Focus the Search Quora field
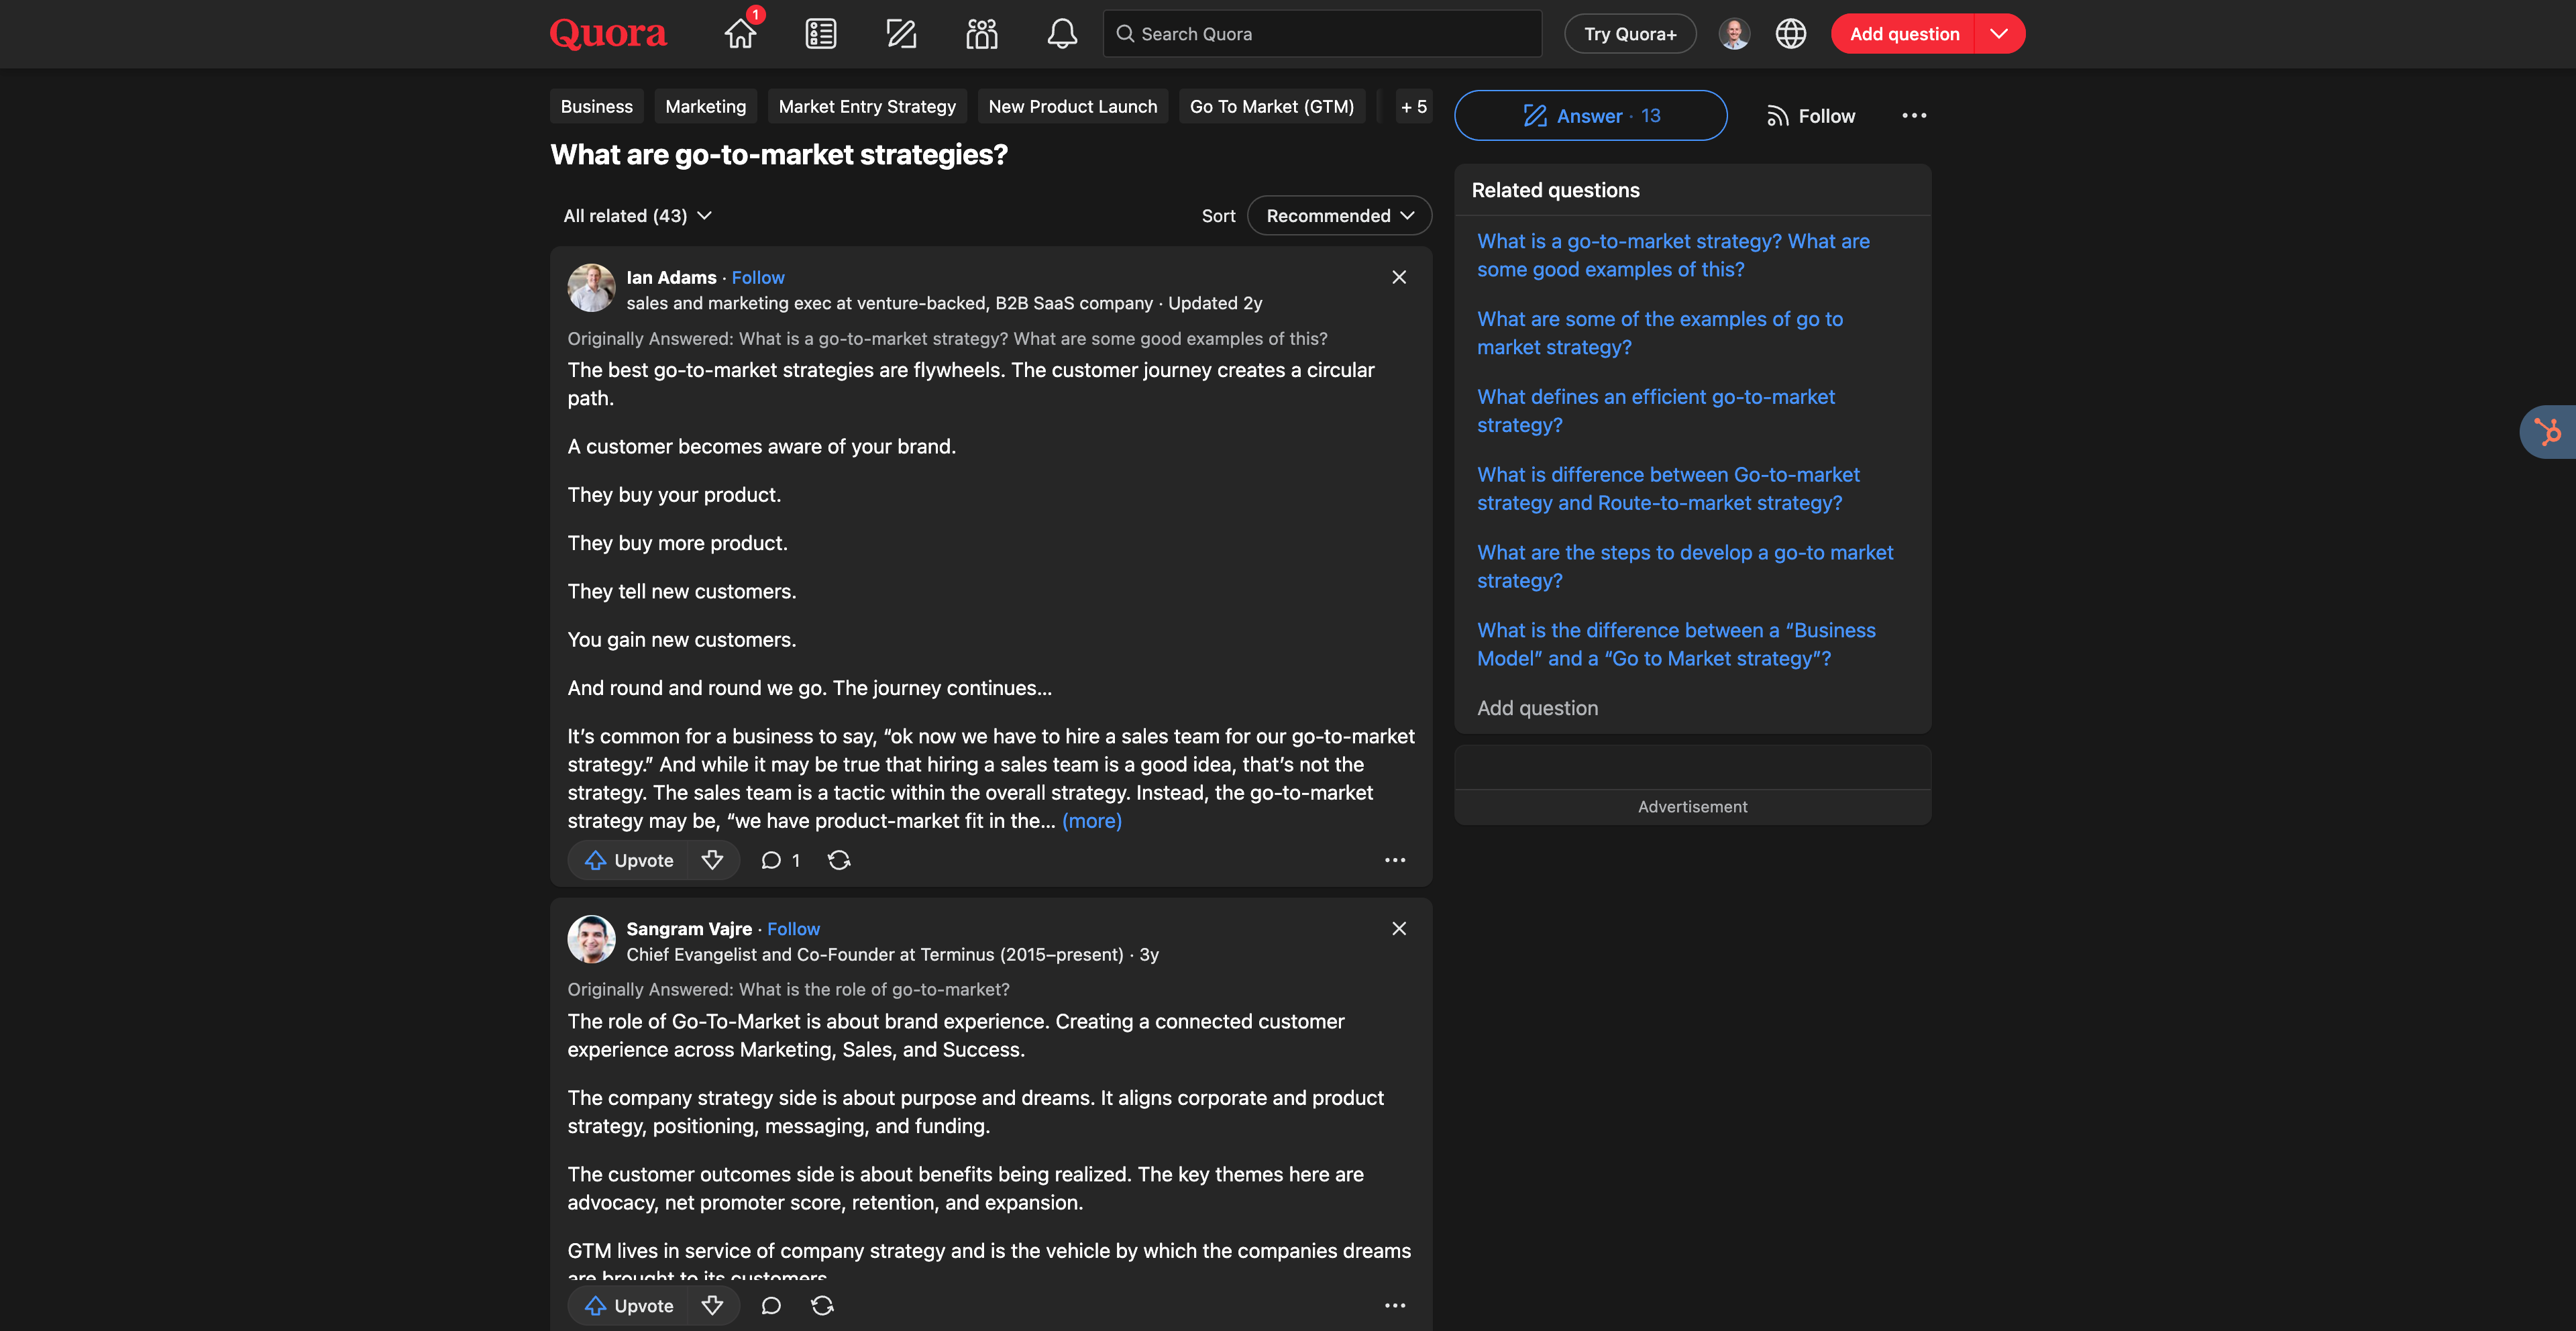Screen dimensions: 2576x1331 click(1322, 34)
